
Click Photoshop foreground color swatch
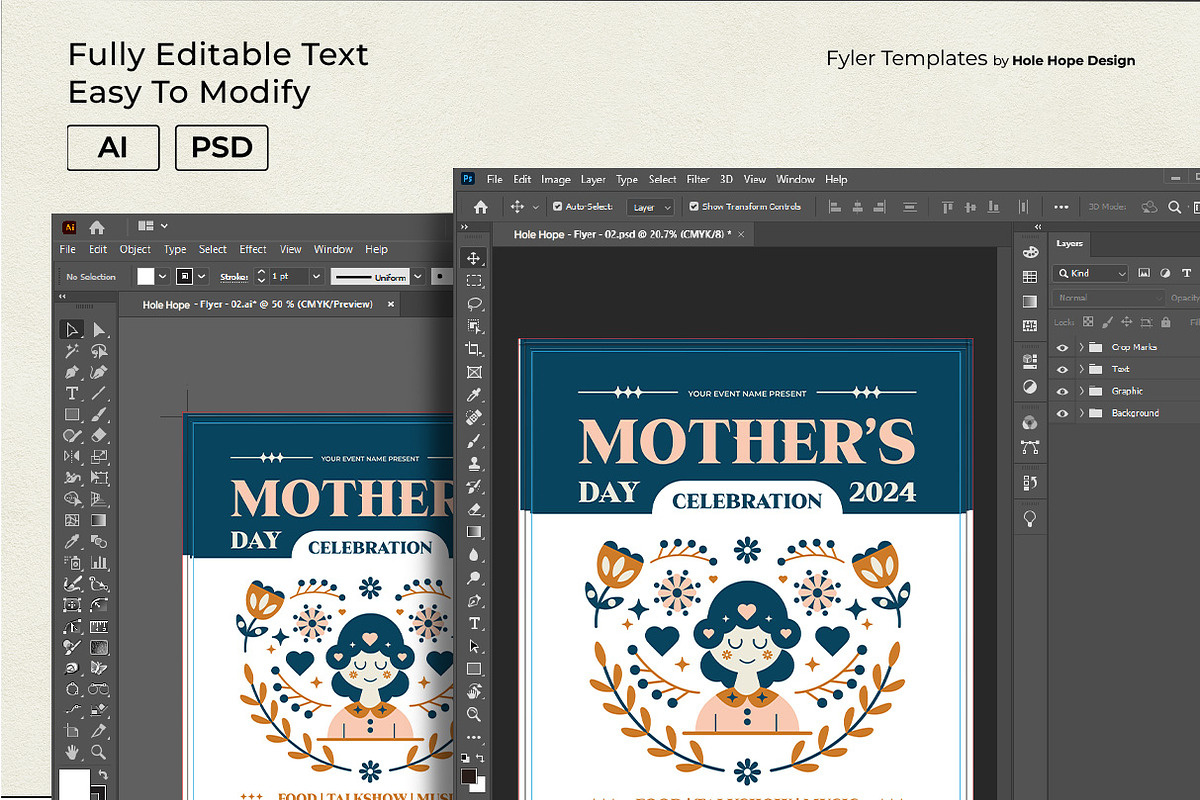coord(469,776)
